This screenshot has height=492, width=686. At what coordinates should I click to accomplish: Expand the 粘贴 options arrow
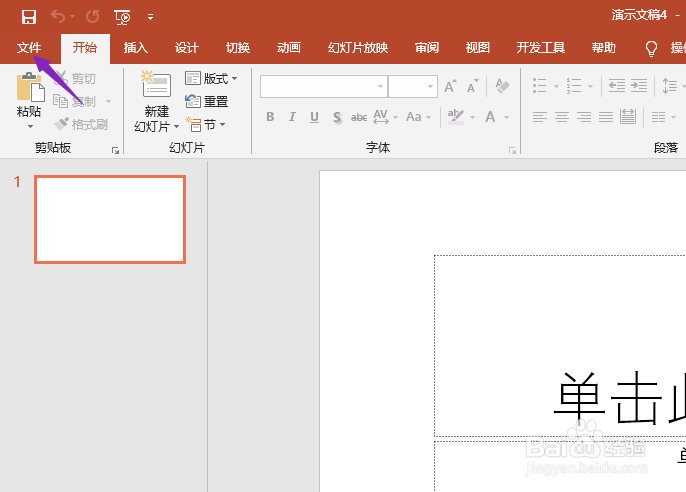tap(30, 126)
